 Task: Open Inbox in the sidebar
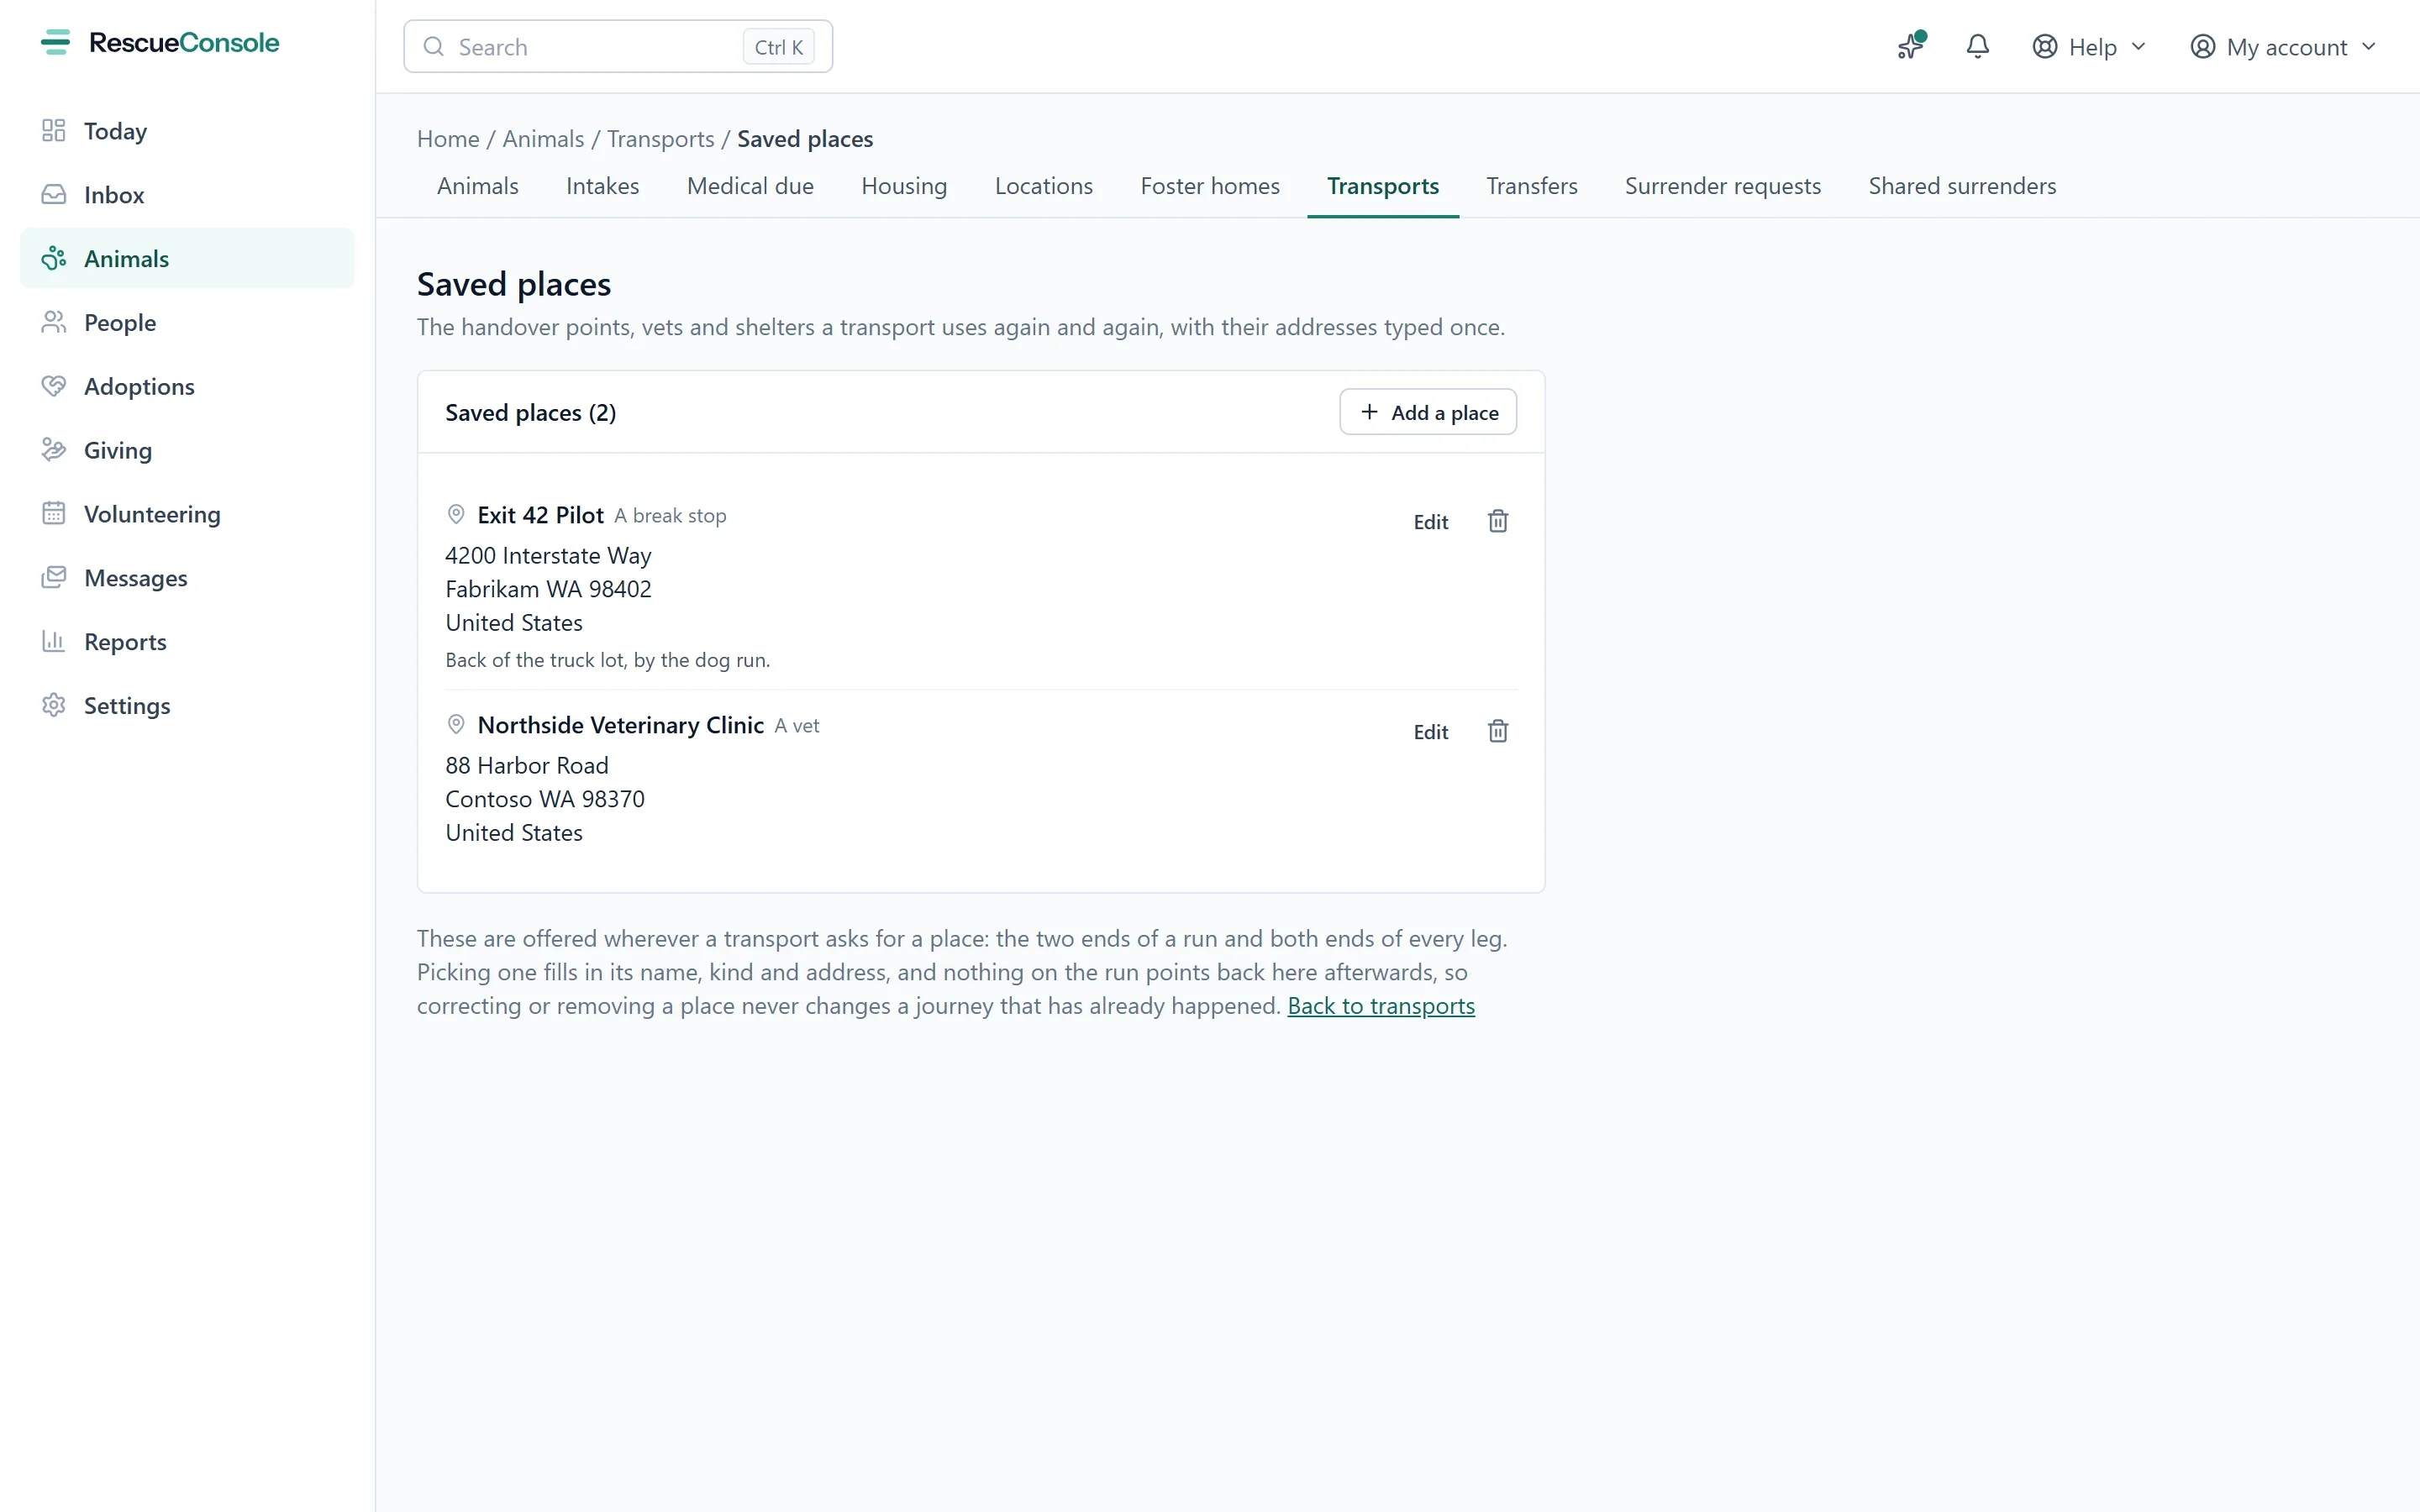[187, 195]
